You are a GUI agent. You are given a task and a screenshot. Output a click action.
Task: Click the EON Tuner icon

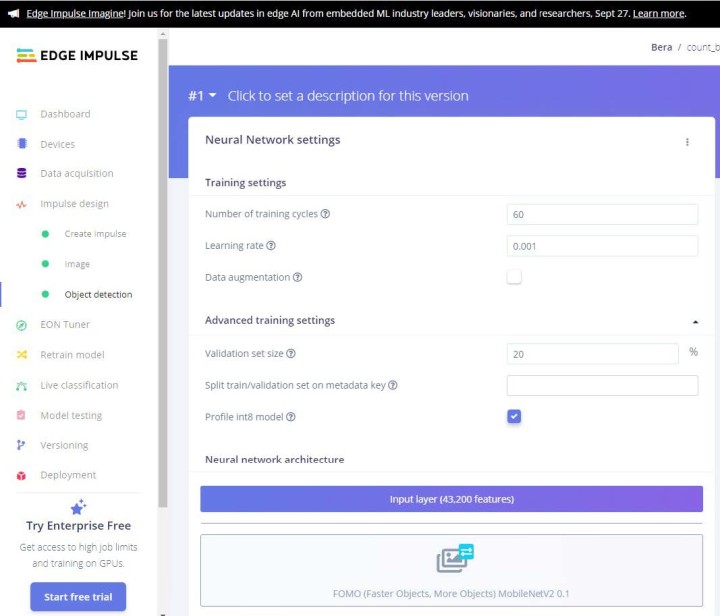(x=21, y=325)
